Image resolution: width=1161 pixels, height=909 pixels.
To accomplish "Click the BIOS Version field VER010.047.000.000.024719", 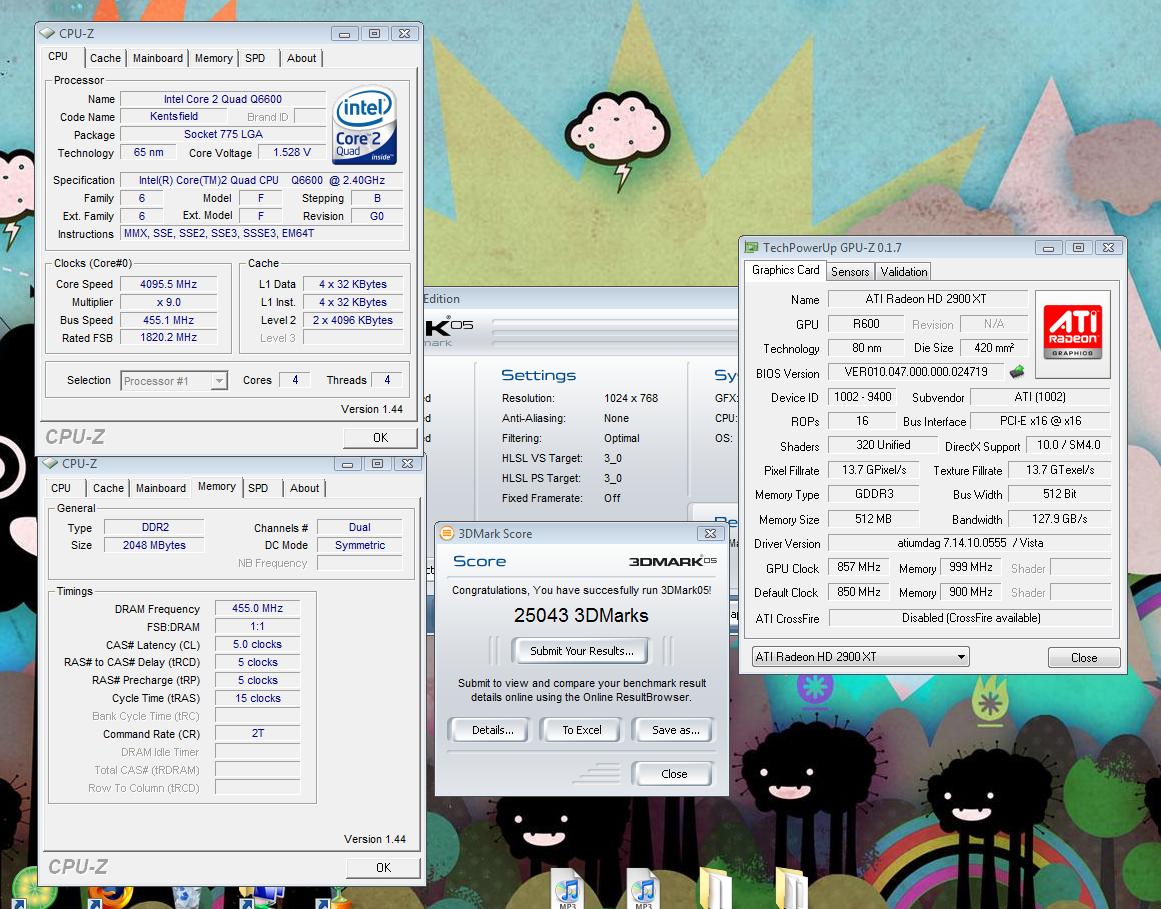I will click(916, 372).
